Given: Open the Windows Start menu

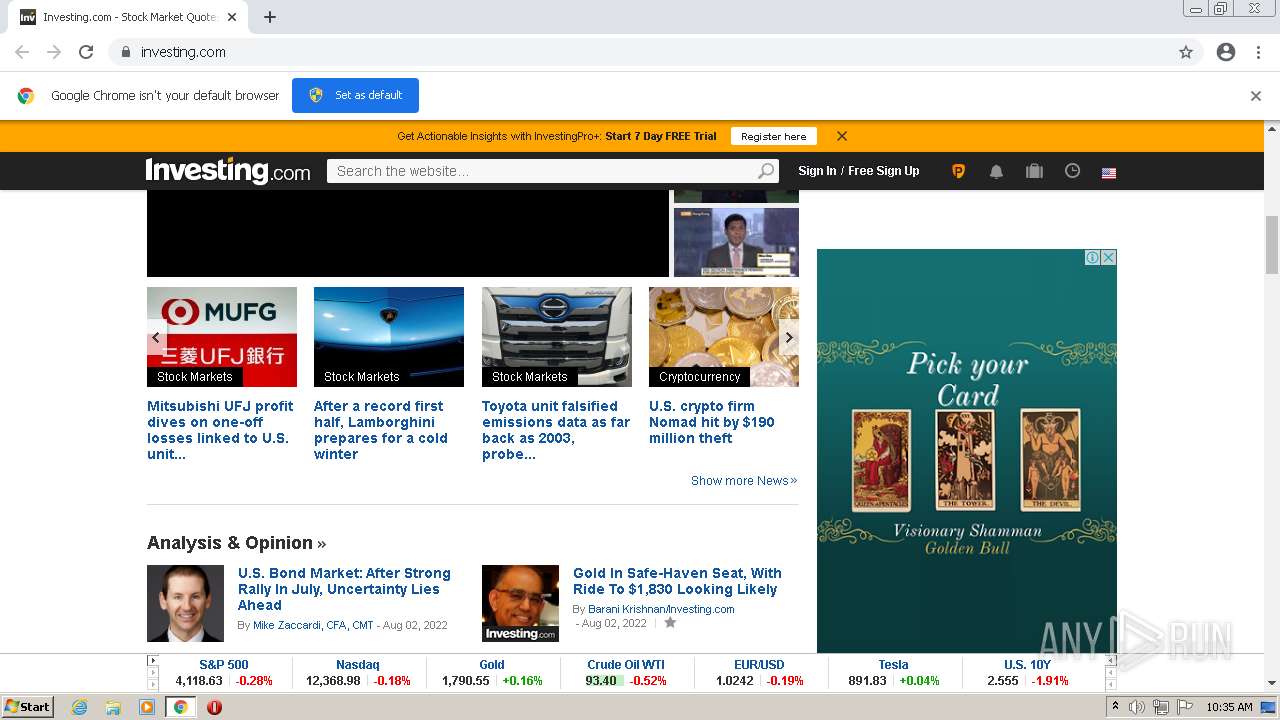Looking at the screenshot, I should (28, 707).
